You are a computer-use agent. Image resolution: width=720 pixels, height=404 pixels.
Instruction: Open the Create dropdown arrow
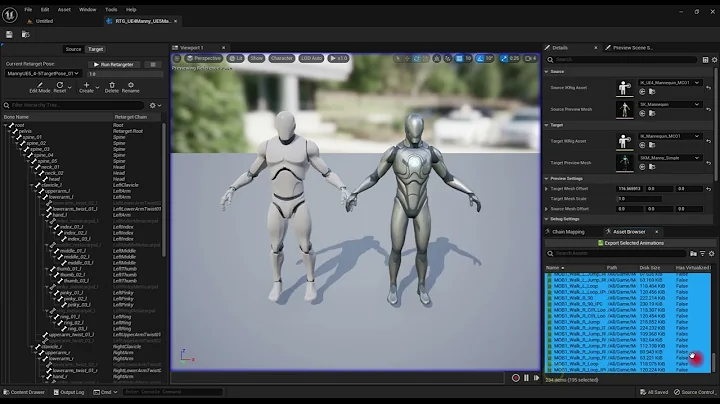point(97,87)
